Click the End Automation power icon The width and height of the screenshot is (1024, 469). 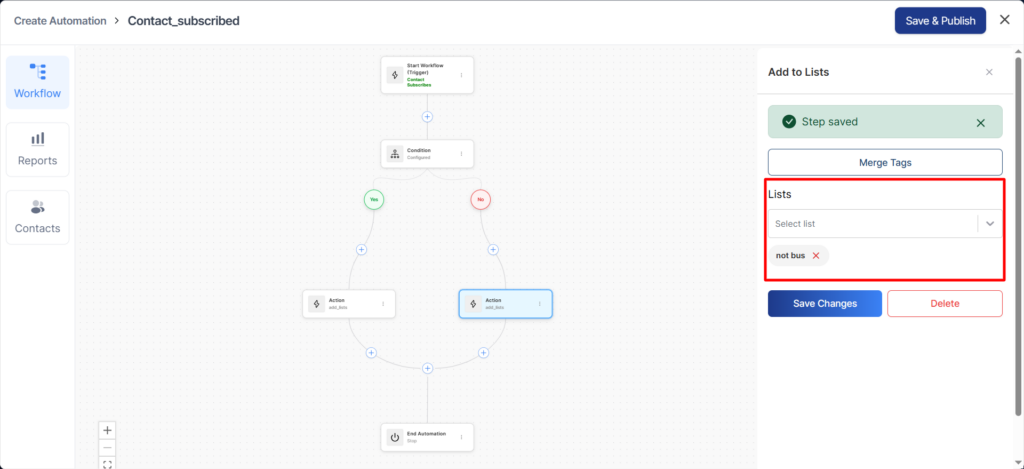point(395,437)
